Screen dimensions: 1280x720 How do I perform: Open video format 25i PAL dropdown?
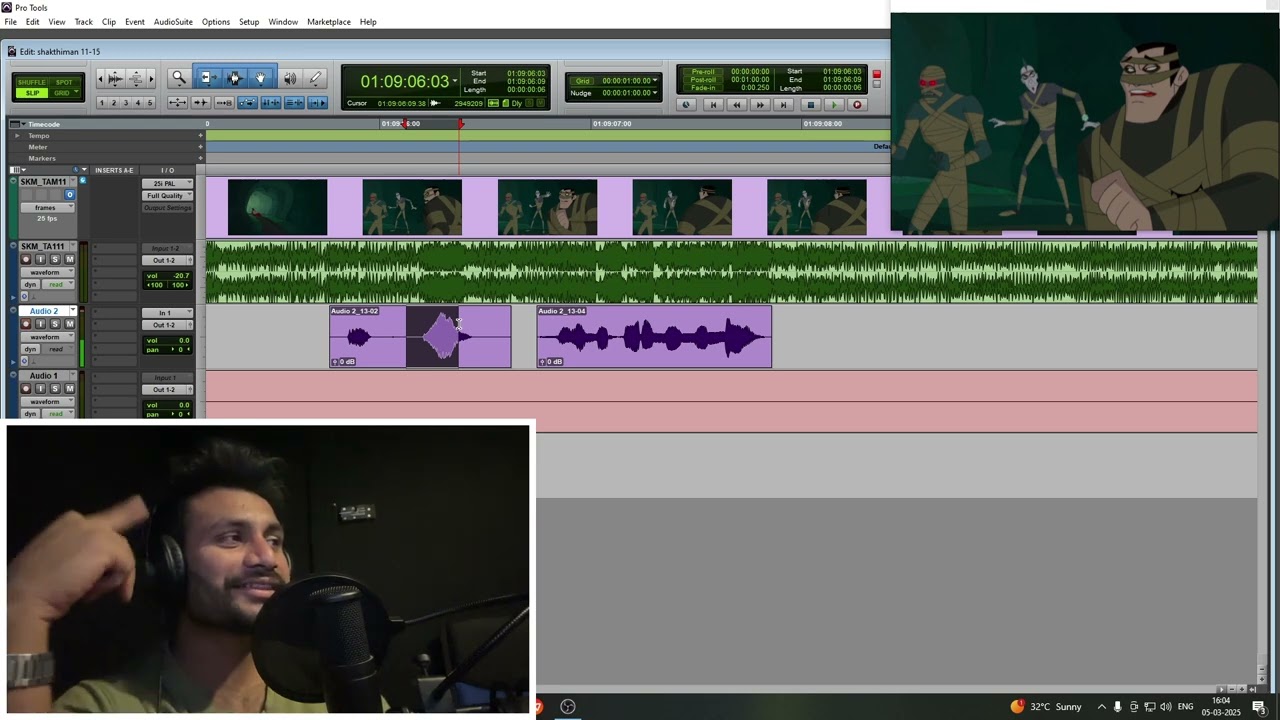tap(167, 184)
